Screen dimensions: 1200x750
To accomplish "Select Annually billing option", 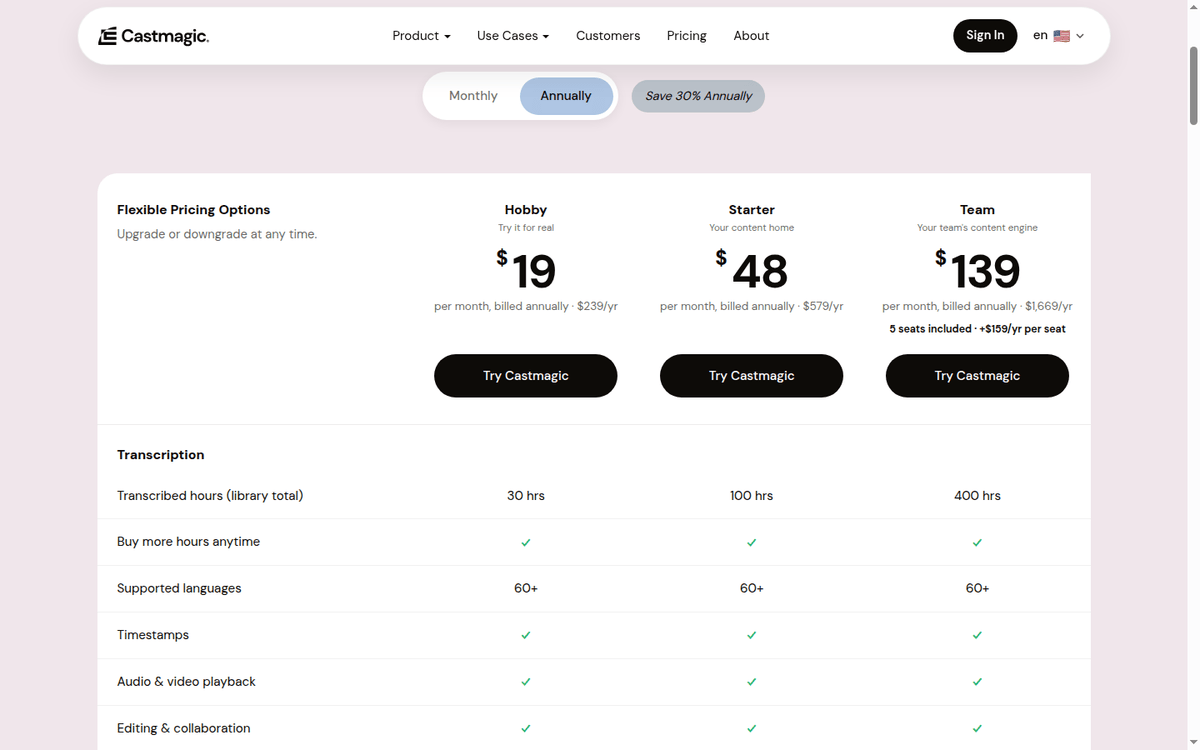I will [x=566, y=96].
